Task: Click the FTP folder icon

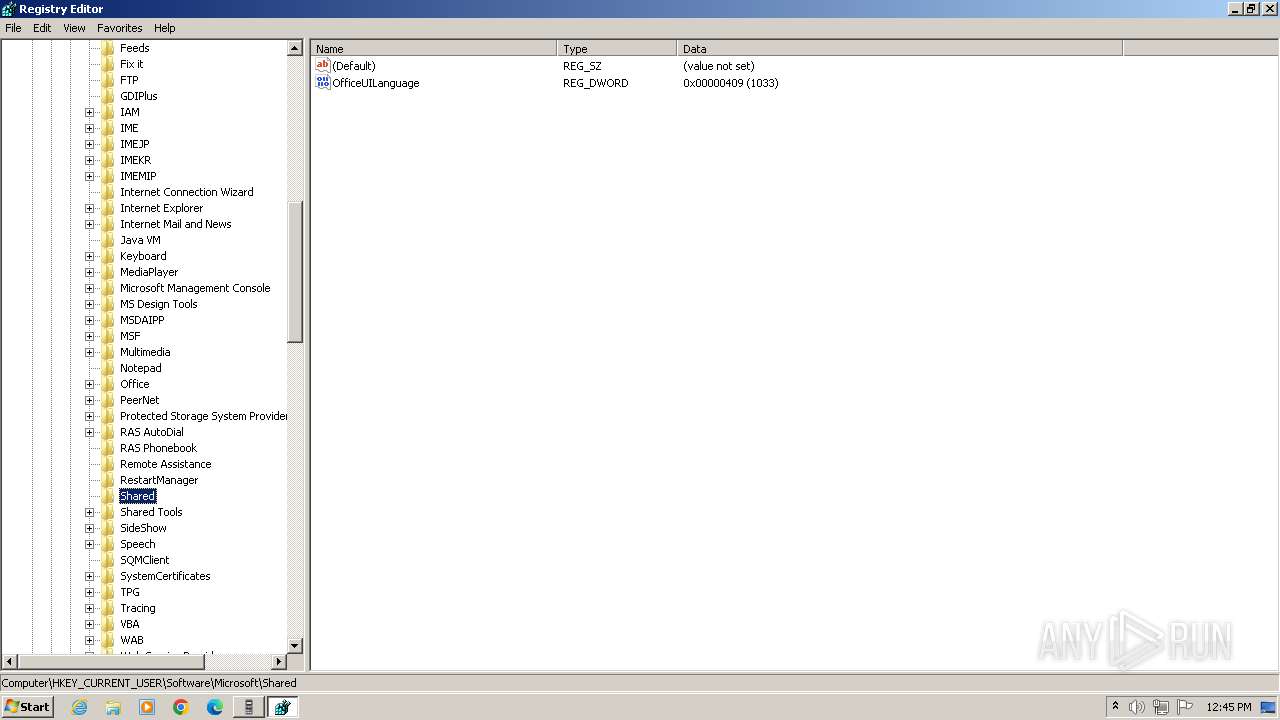Action: pyautogui.click(x=108, y=80)
